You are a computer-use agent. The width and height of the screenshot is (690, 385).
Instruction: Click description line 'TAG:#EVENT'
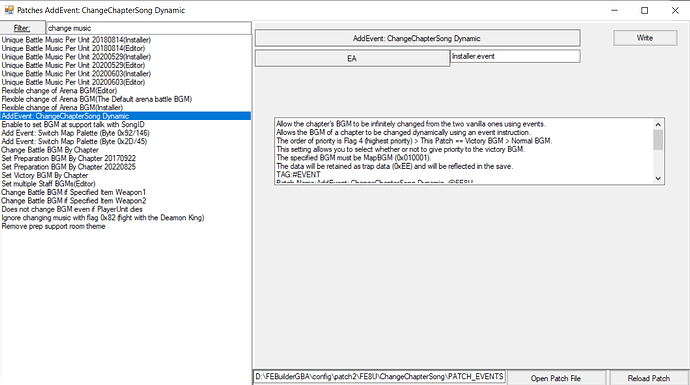tap(298, 175)
